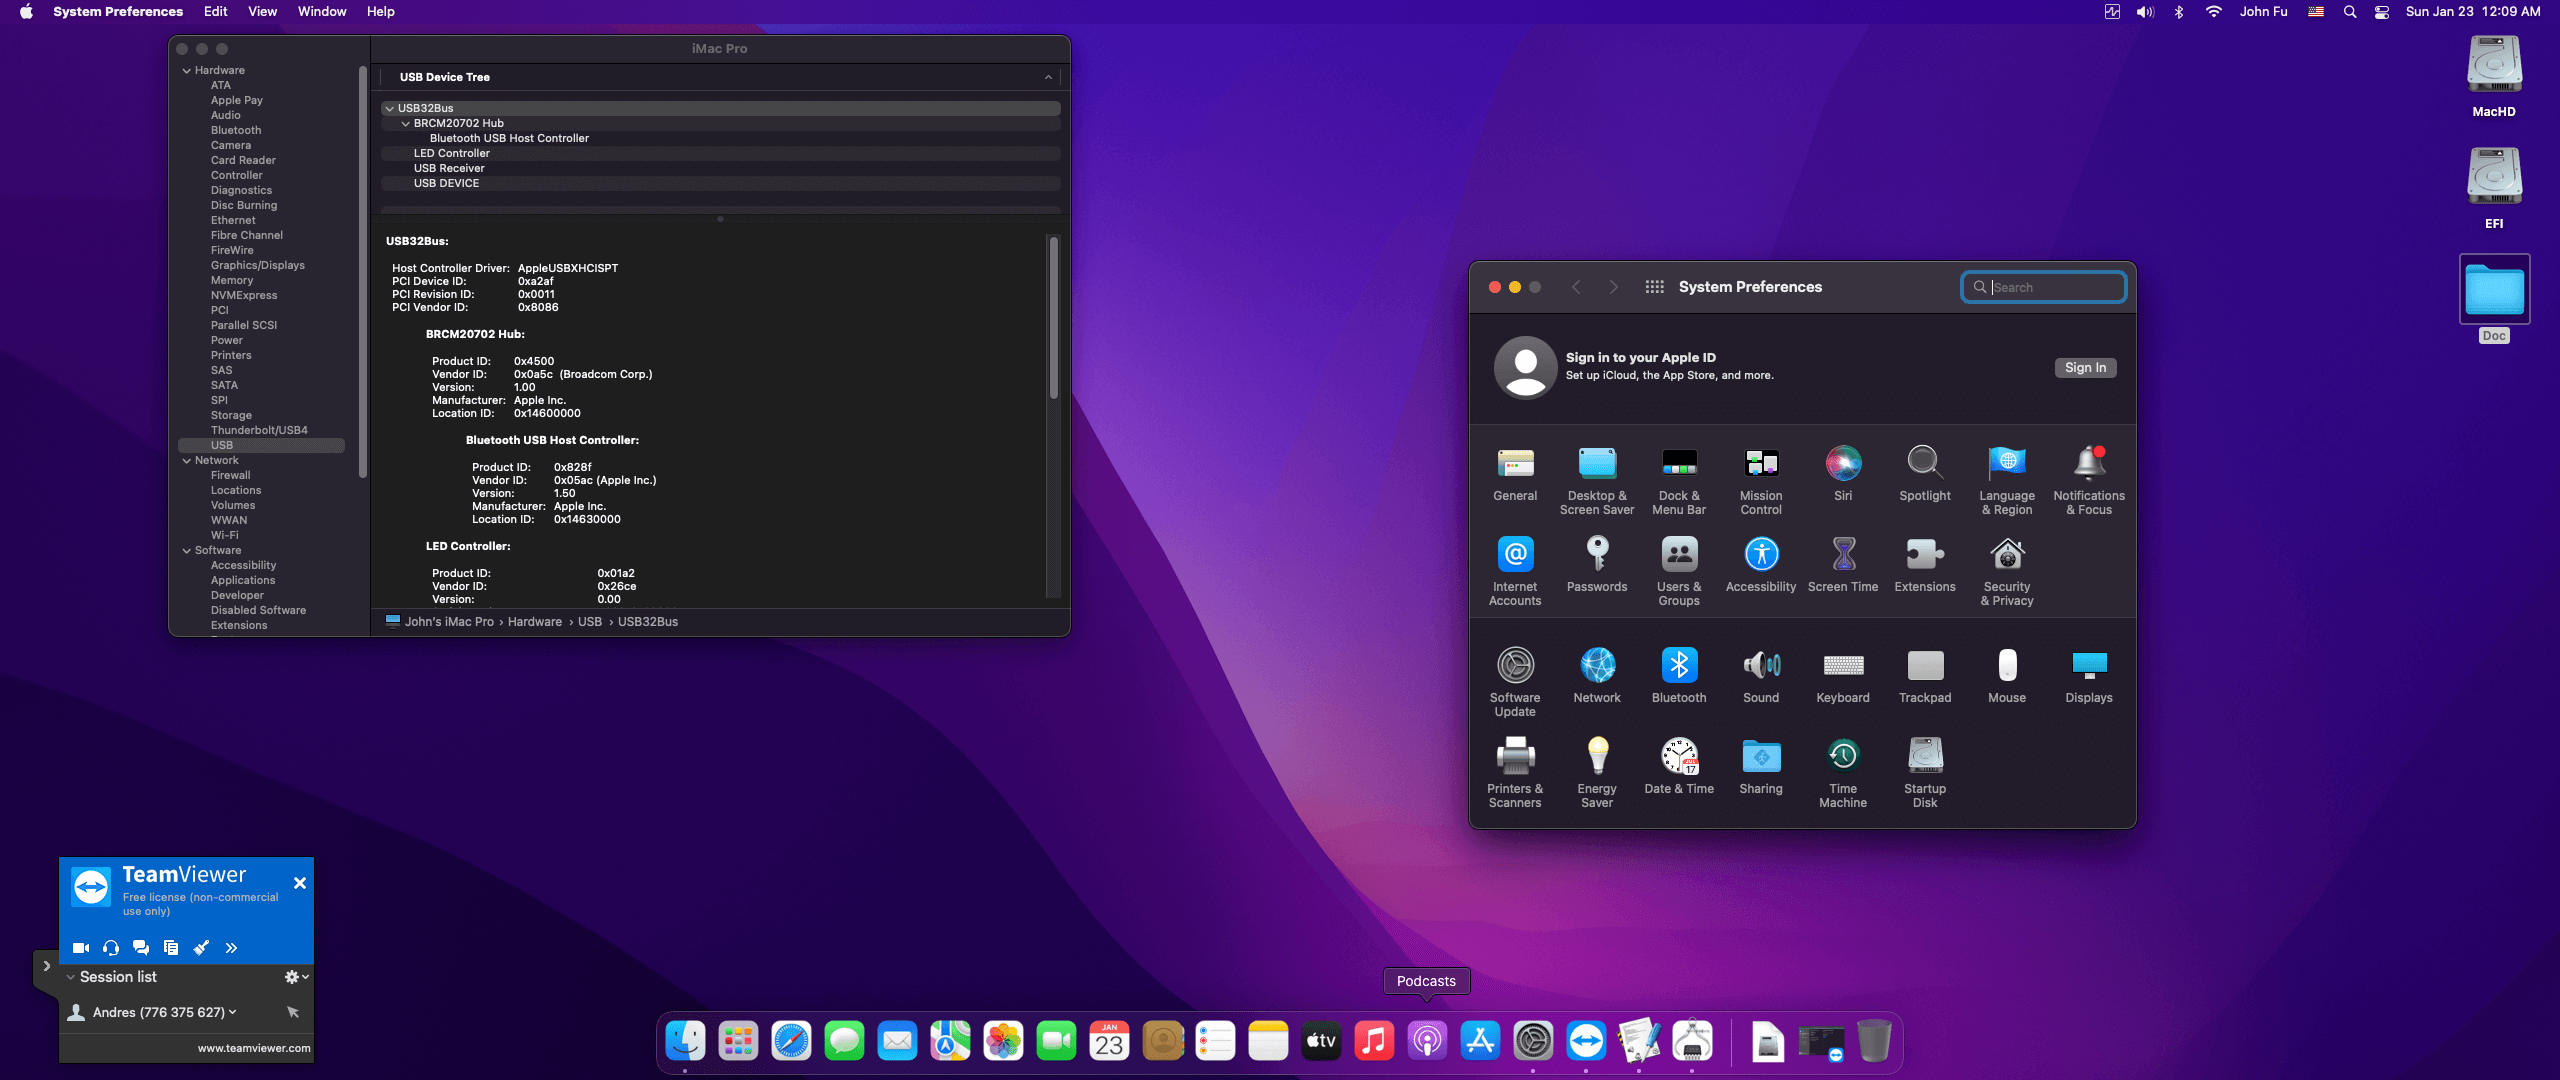Focus the System Preferences search field
Viewport: 2560px width, 1080px height.
[2044, 287]
